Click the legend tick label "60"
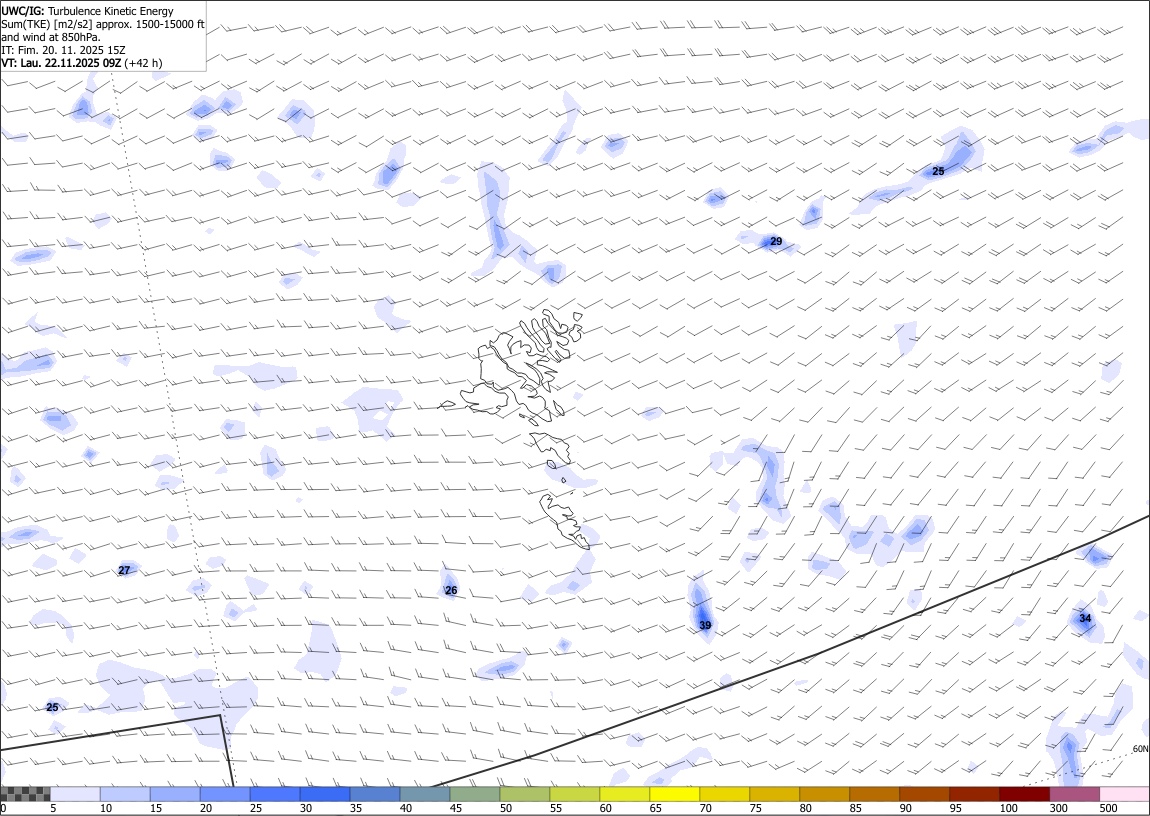1150x816 pixels. (x=604, y=808)
